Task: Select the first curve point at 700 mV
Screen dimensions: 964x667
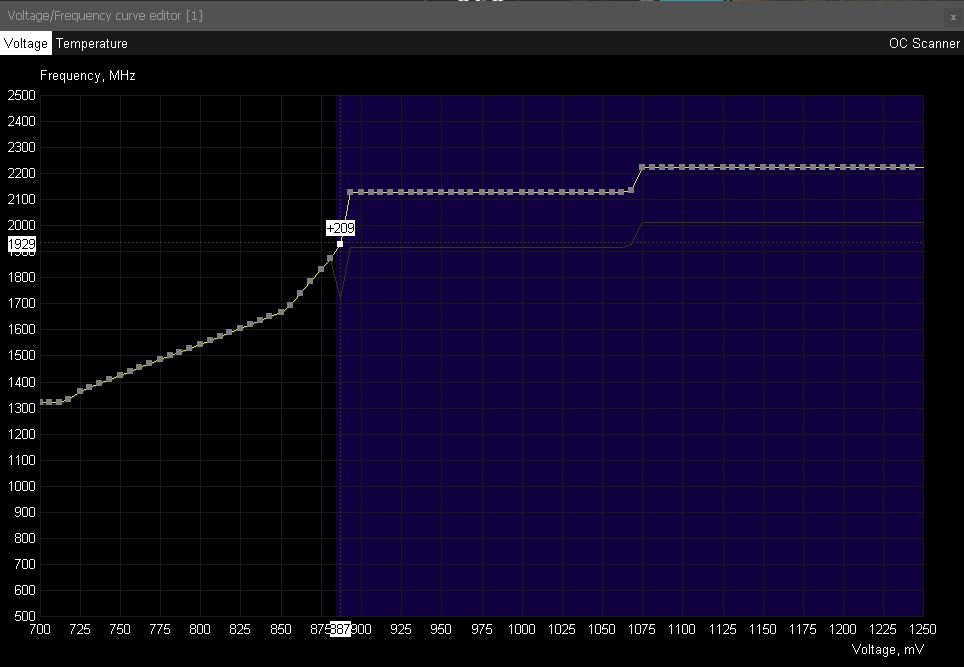Action: coord(41,402)
